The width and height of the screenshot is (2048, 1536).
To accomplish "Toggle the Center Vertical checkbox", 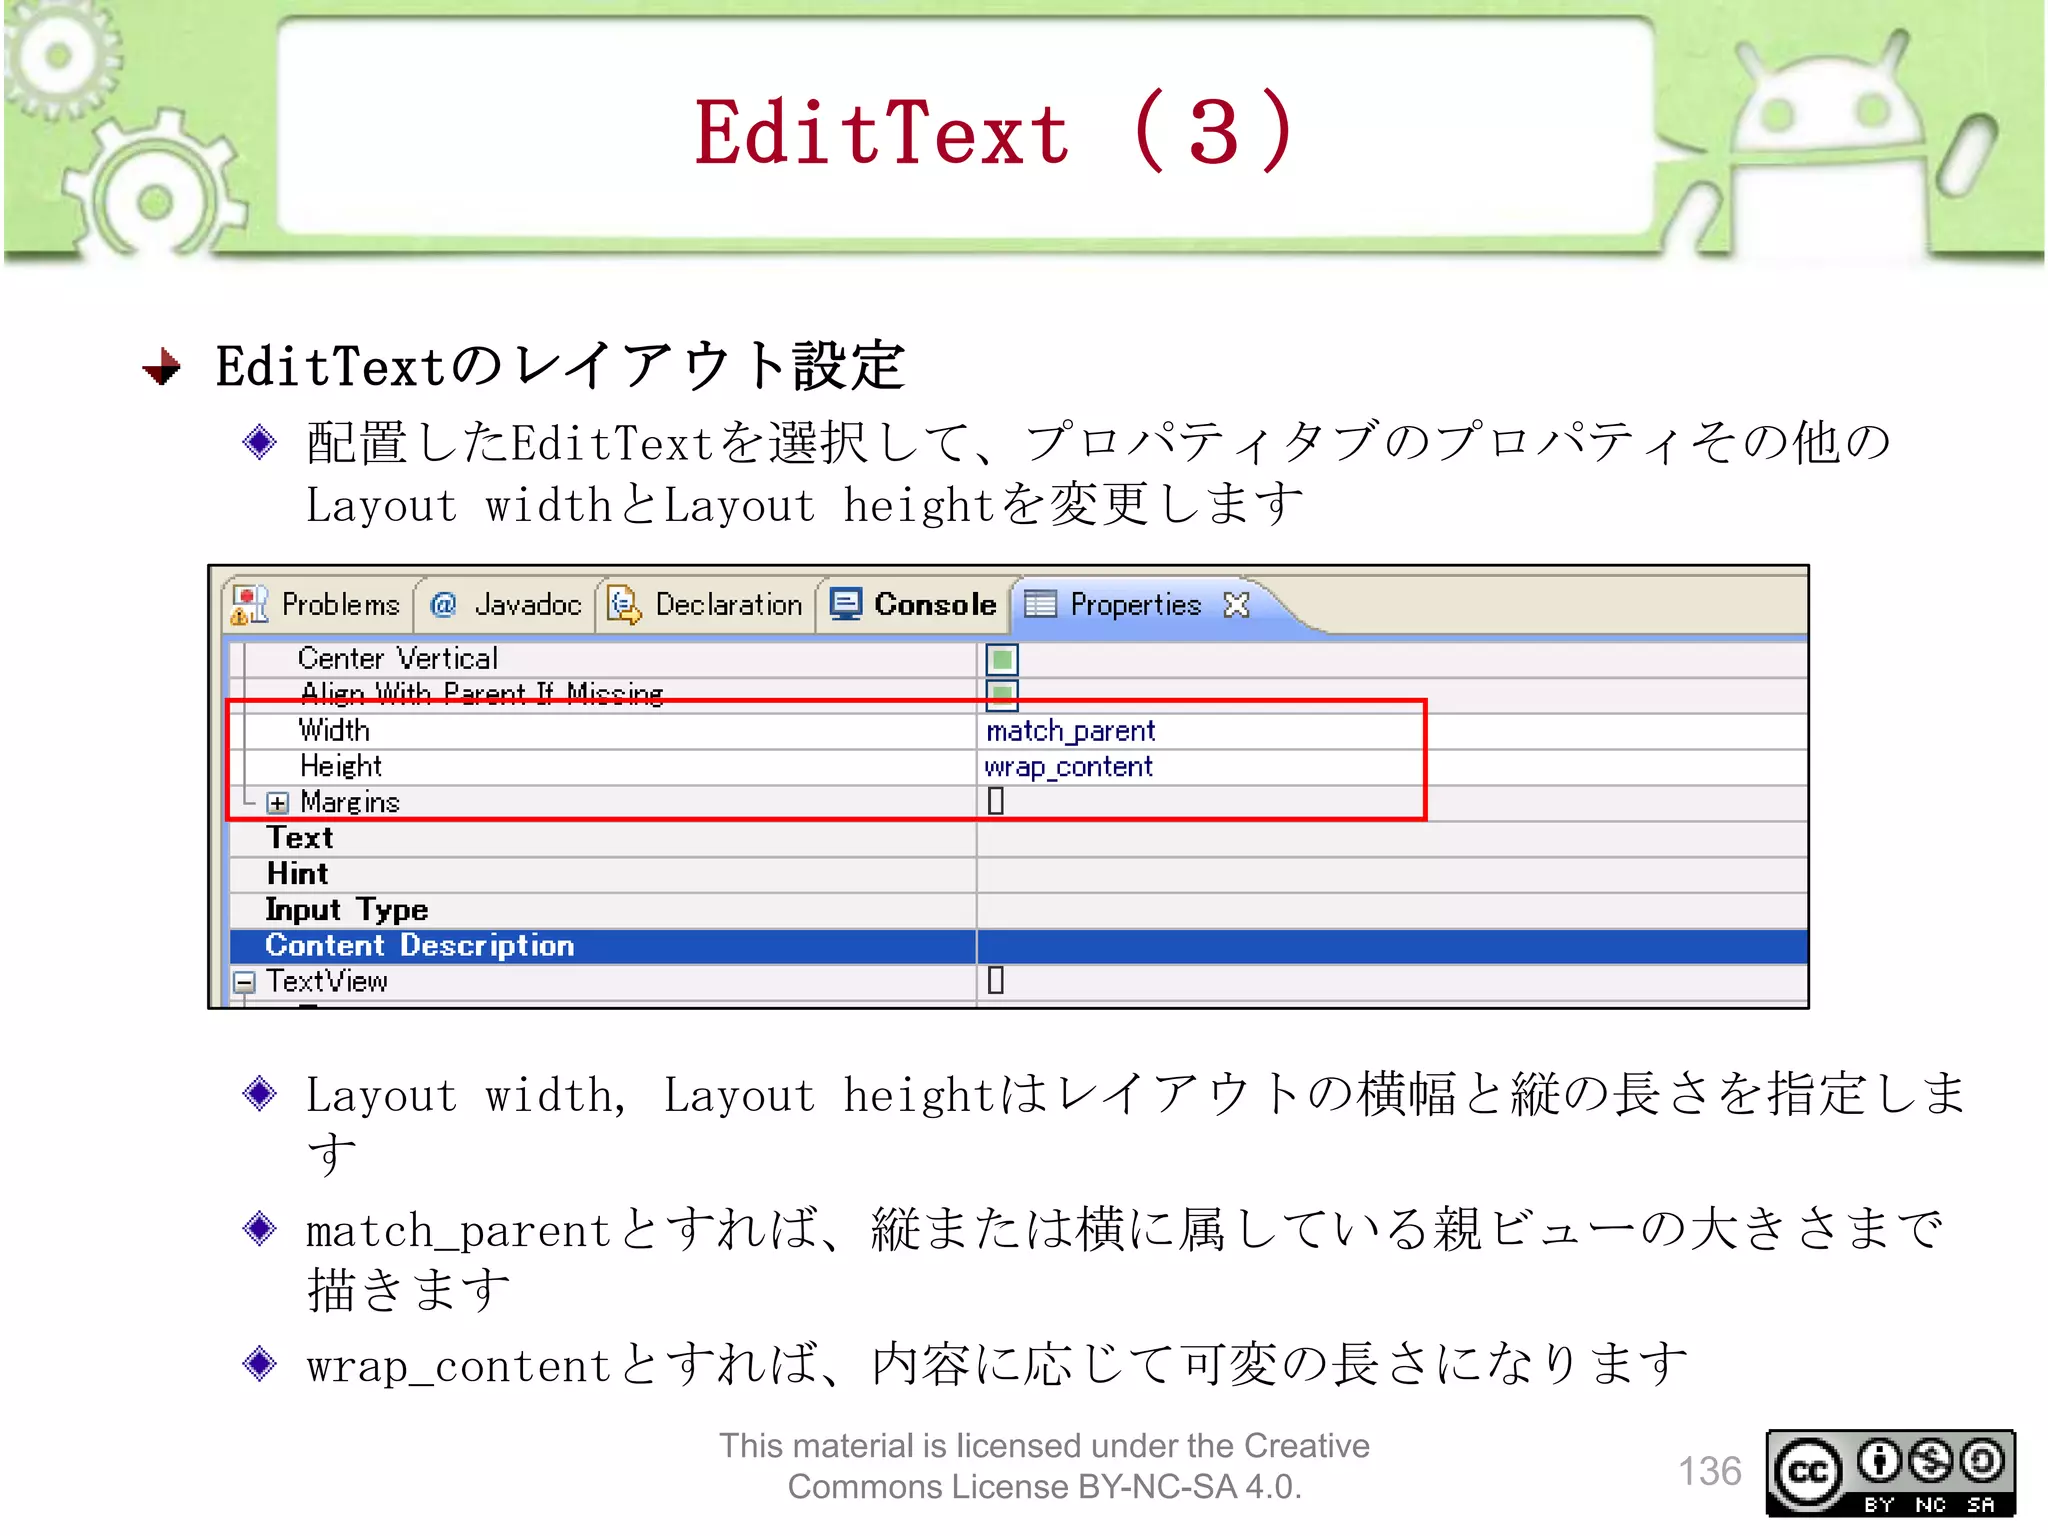I will tap(1002, 659).
